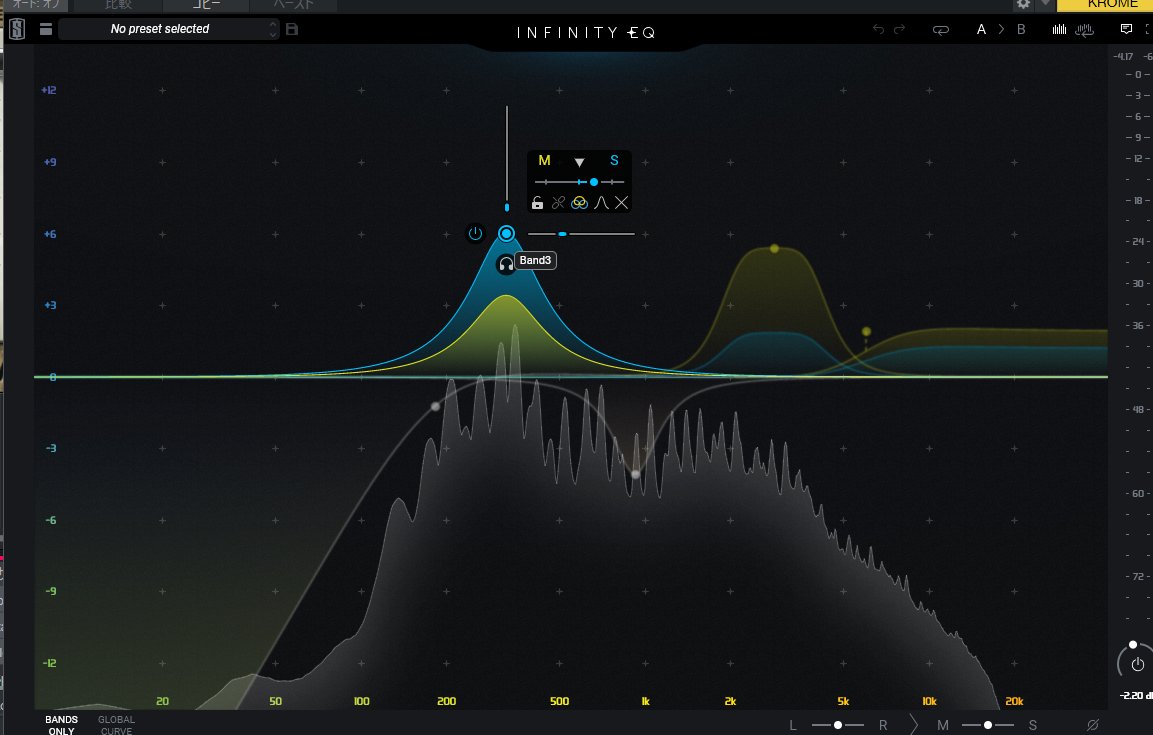Toggle the output power button
1153x735 pixels.
[x=1138, y=664]
